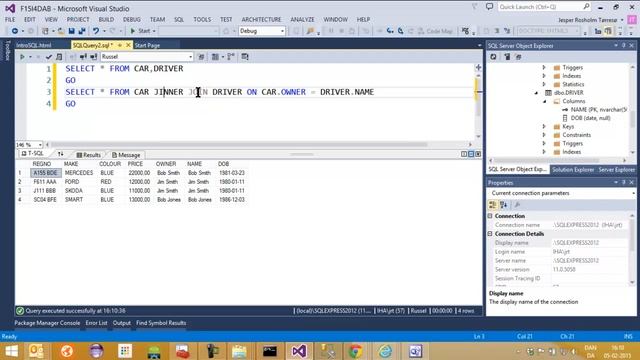Click the Internet Explorer taskbar icon
The image size is (640, 360).
click(385, 351)
